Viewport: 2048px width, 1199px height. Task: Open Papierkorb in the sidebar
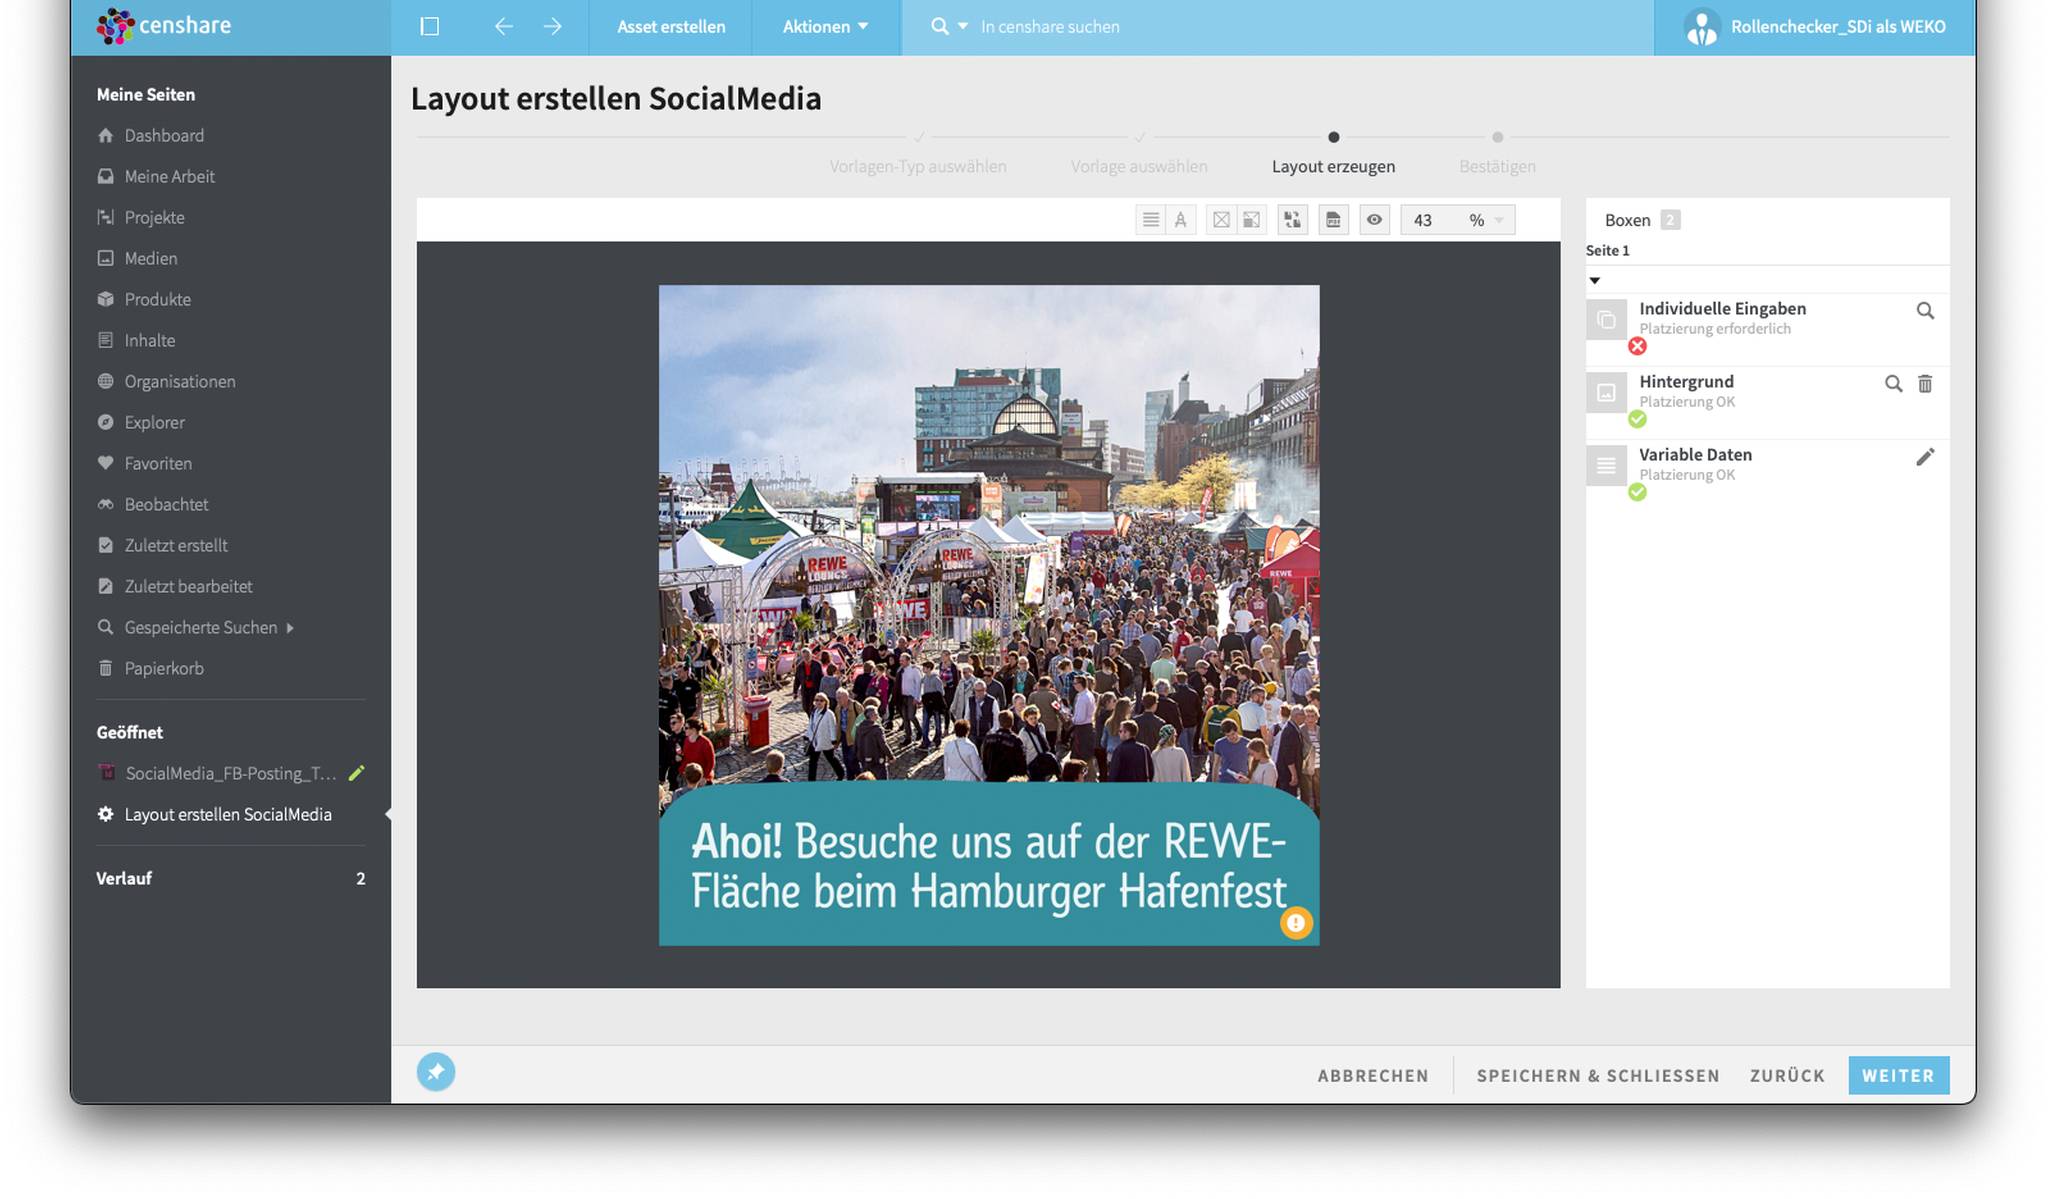(x=164, y=669)
